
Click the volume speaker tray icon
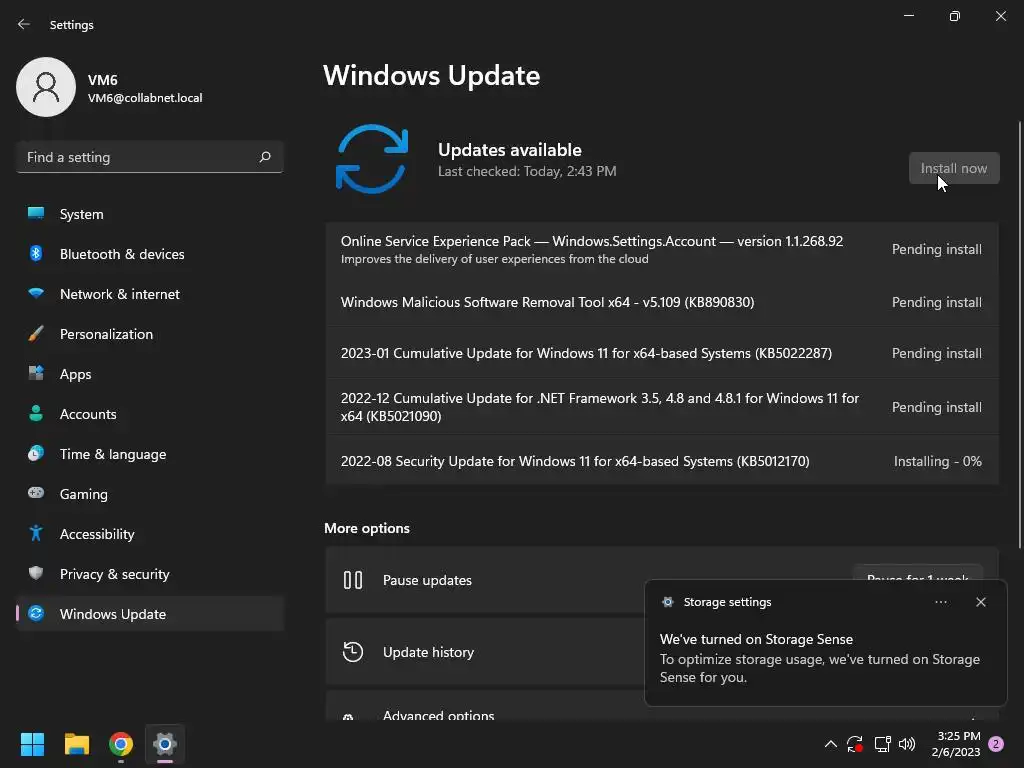(907, 744)
